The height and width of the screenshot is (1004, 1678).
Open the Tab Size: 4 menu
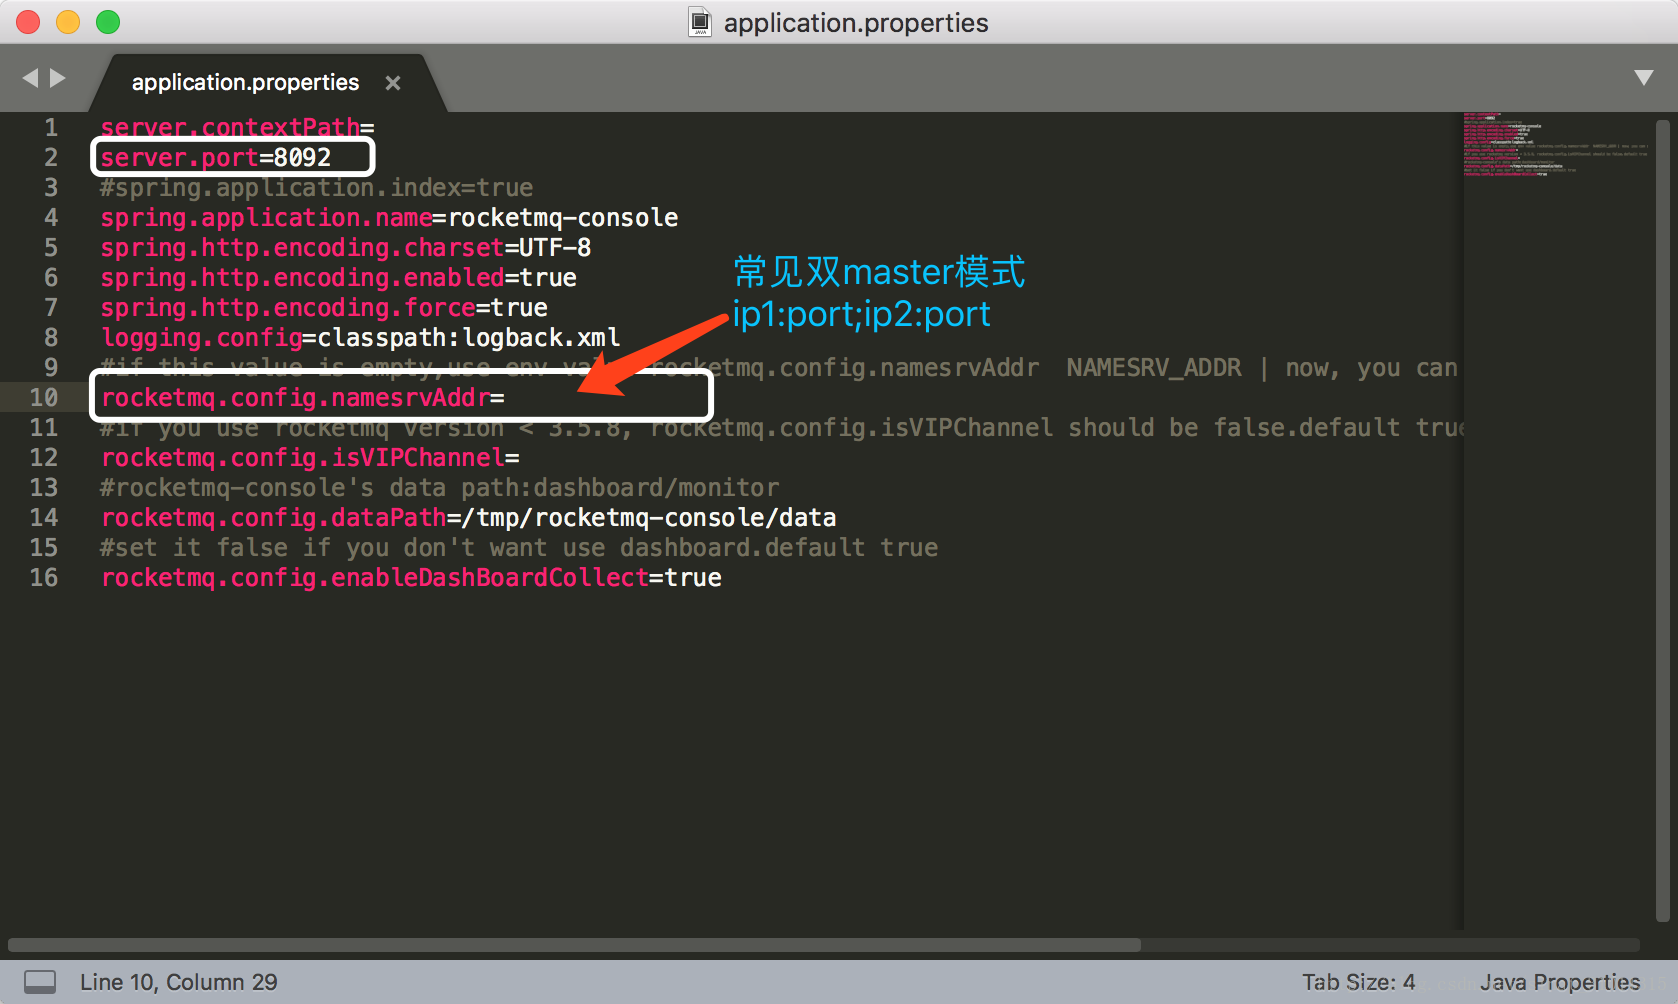(x=1358, y=982)
